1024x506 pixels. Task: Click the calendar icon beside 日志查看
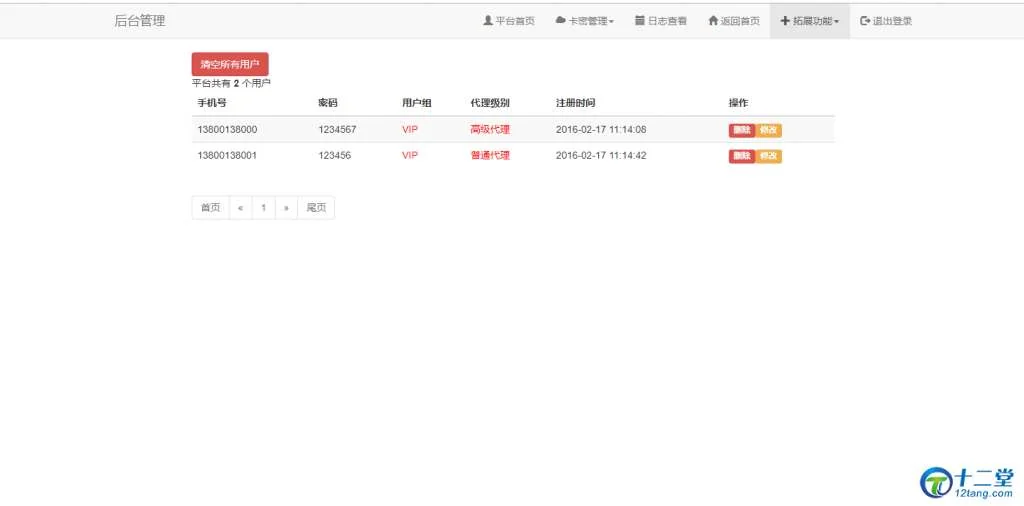coord(640,21)
